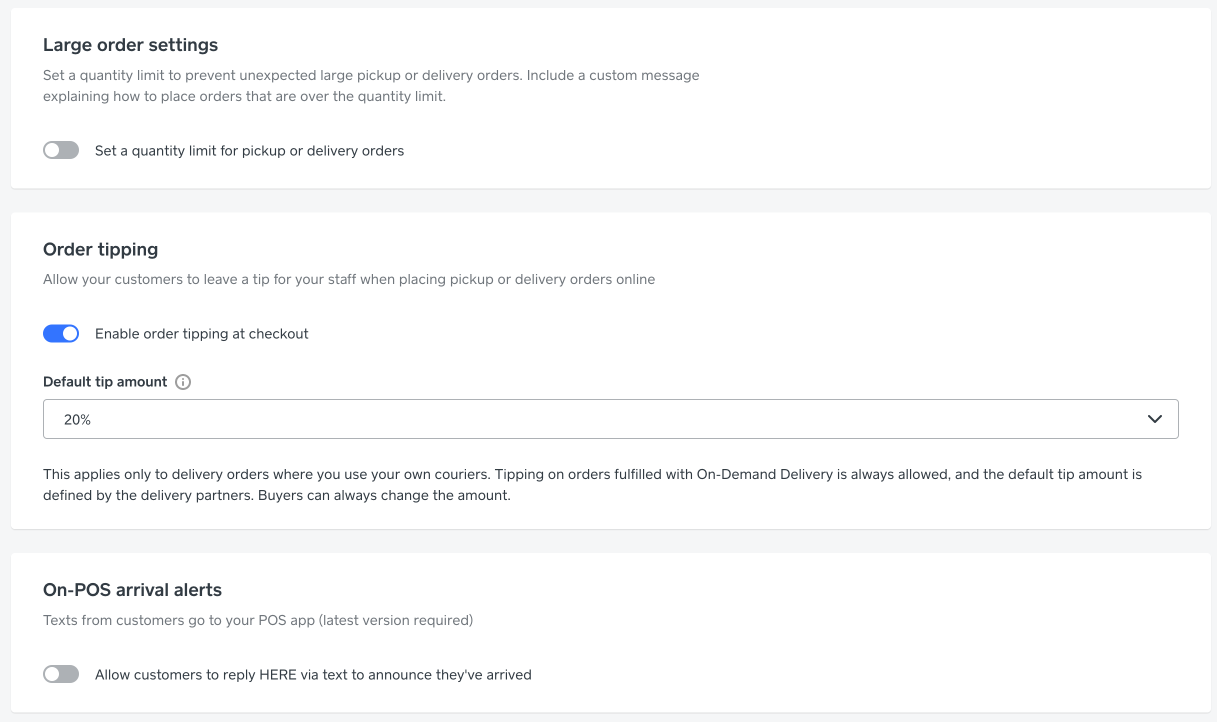Click the 'Default tip amount' field label
The height and width of the screenshot is (722, 1217).
(105, 382)
